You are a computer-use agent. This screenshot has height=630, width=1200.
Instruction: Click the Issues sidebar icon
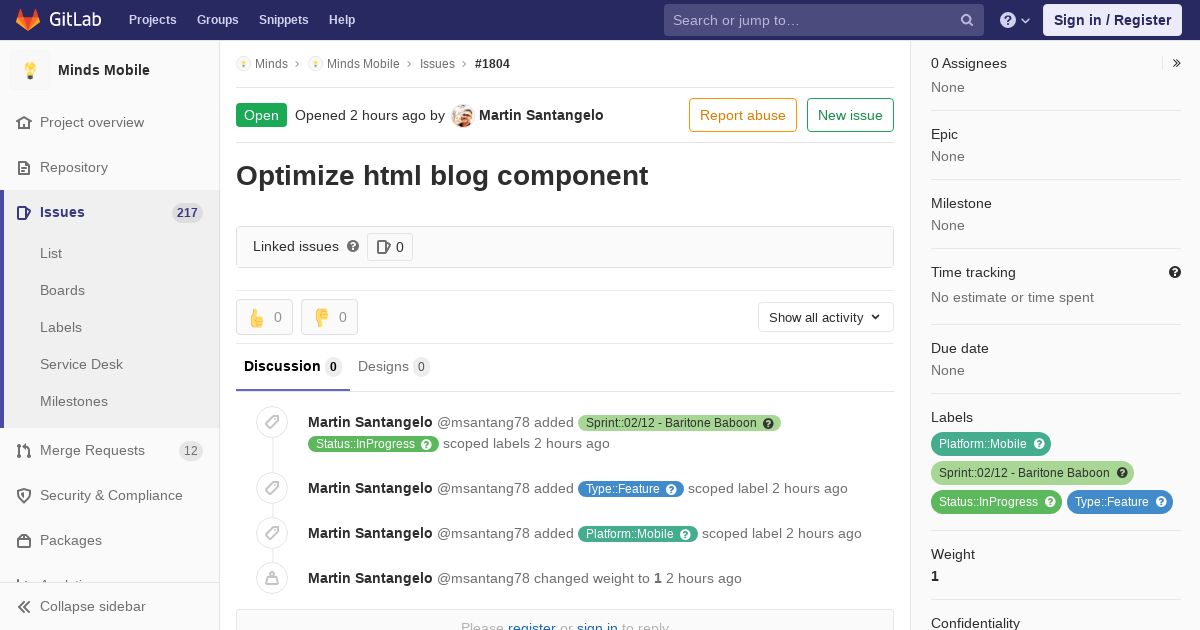24,212
